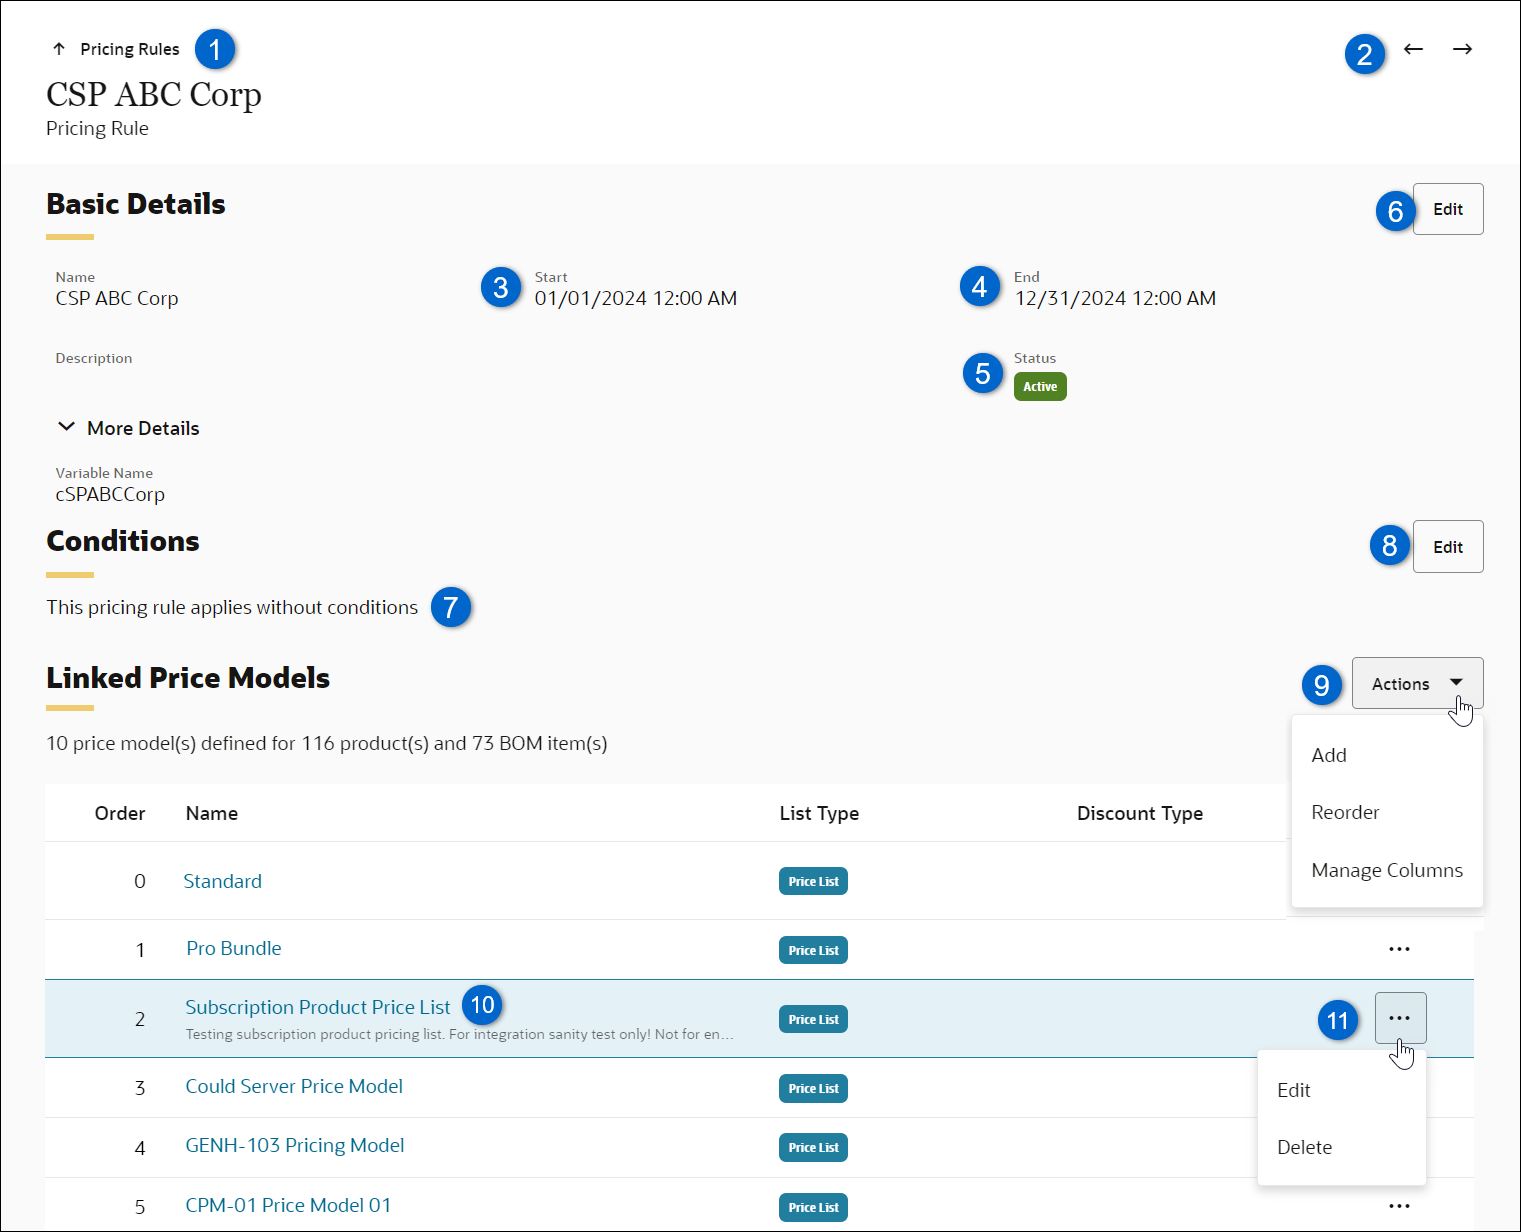This screenshot has width=1521, height=1232.
Task: Navigate to previous record using left arrow
Action: pyautogui.click(x=1413, y=48)
